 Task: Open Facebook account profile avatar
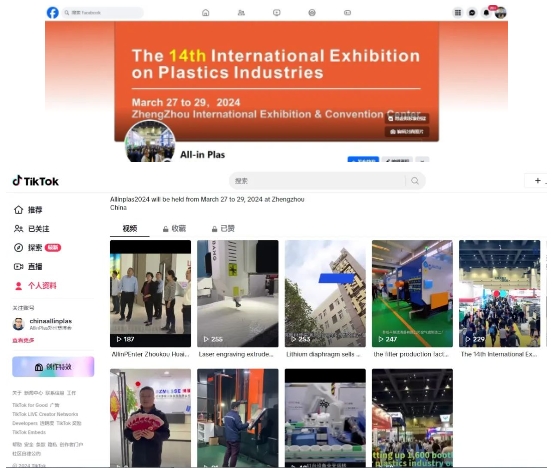tap(500, 13)
